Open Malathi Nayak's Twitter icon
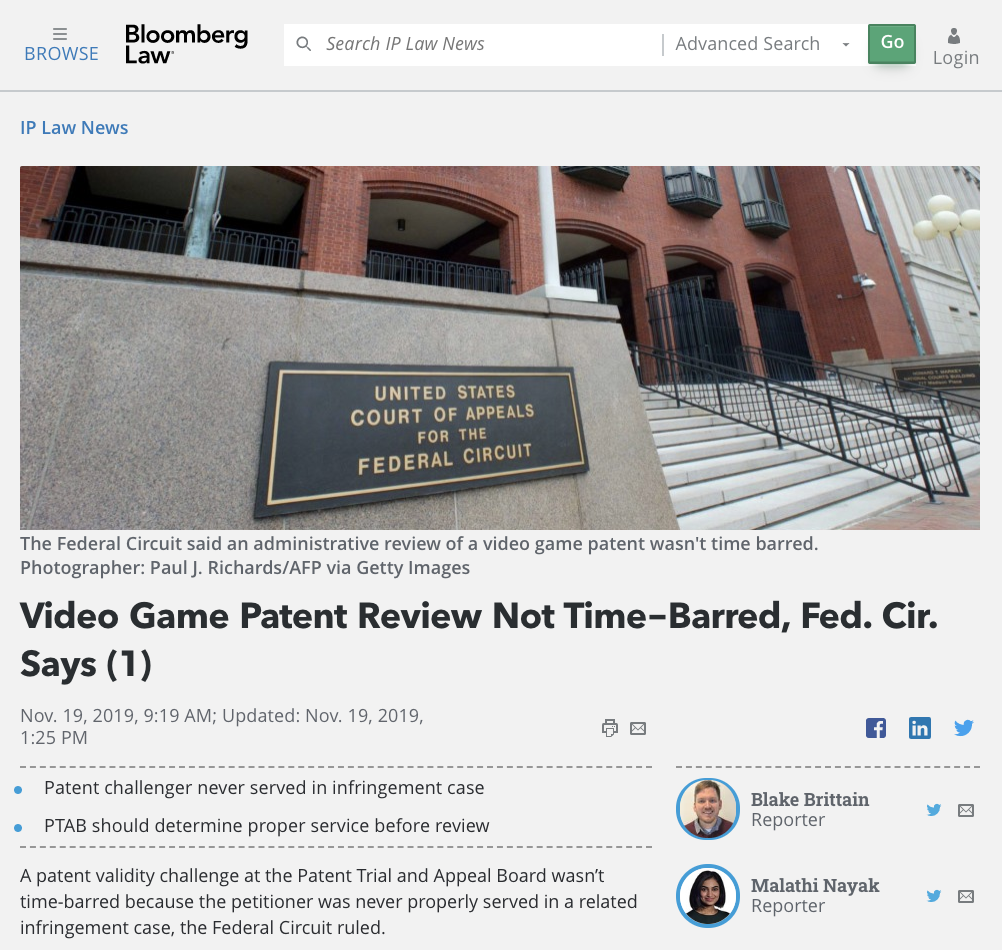The width and height of the screenshot is (1002, 950). coord(934,896)
